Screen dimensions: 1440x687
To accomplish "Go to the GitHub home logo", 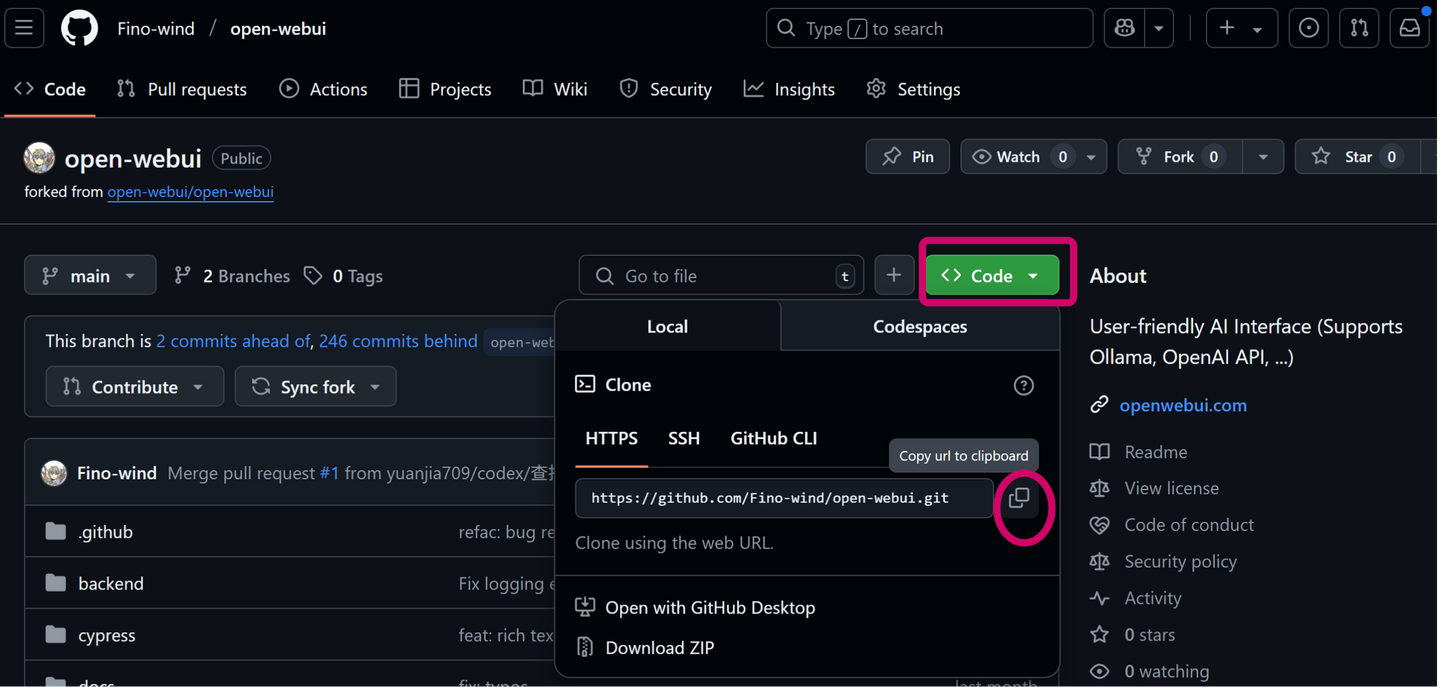I will (79, 28).
